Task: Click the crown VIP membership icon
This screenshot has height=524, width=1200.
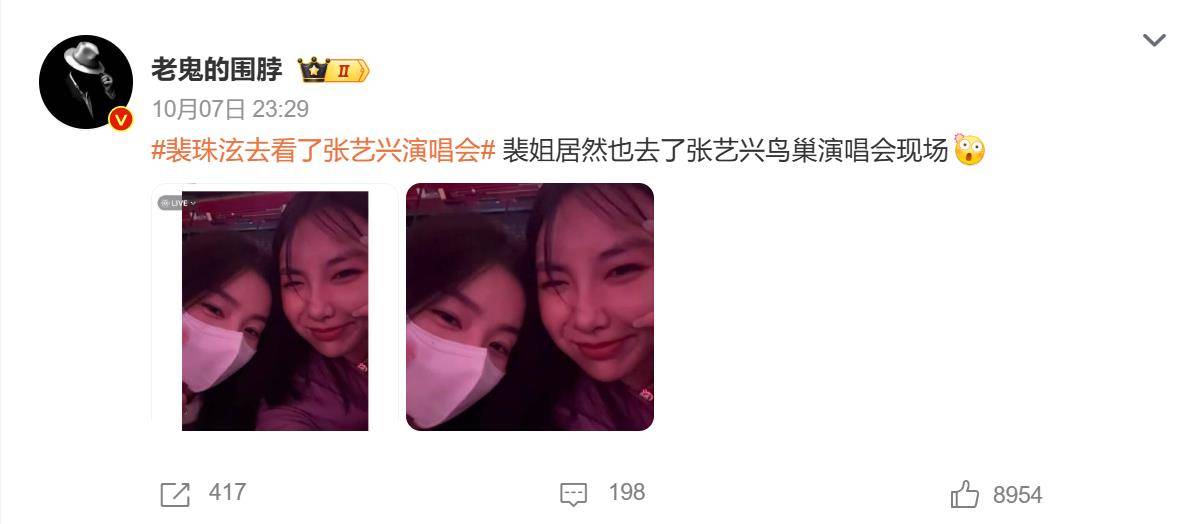Action: click(314, 70)
